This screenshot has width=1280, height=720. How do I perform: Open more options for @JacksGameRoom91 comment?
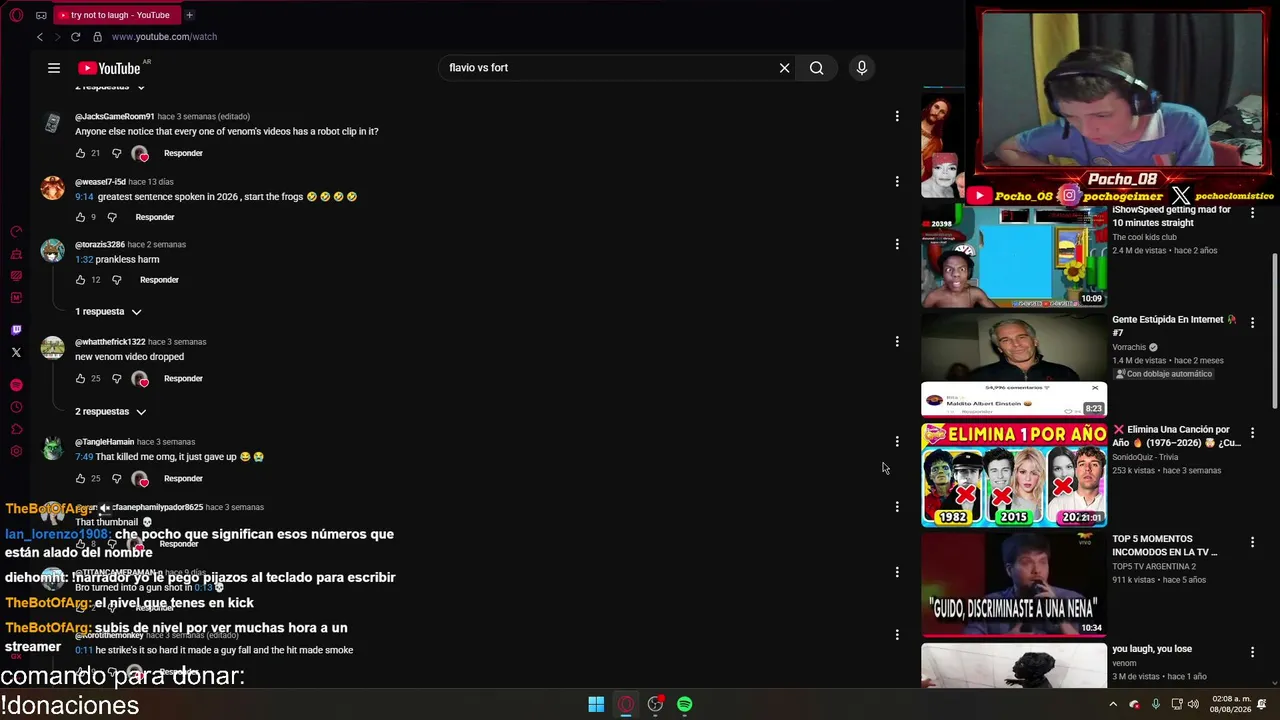(x=897, y=117)
